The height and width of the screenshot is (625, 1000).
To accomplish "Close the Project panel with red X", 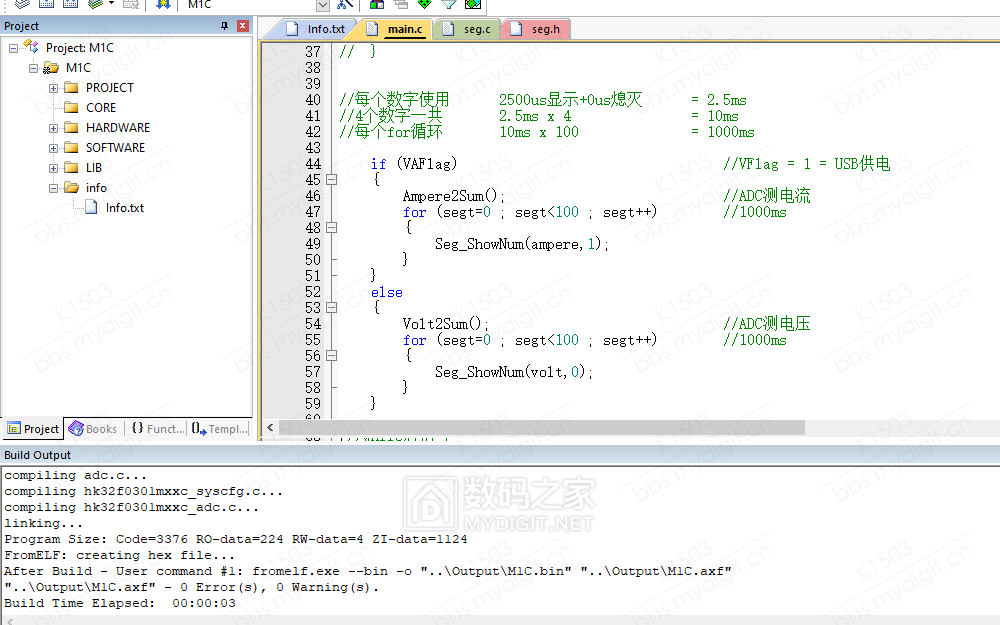I will 242,26.
